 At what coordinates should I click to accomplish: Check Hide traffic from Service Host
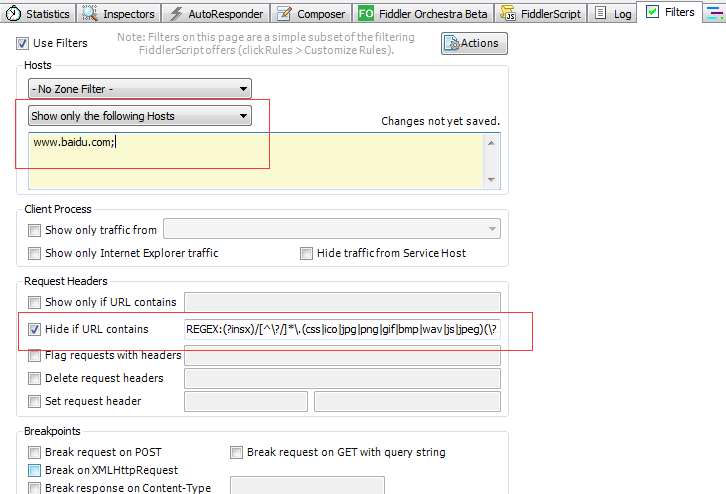coord(306,253)
